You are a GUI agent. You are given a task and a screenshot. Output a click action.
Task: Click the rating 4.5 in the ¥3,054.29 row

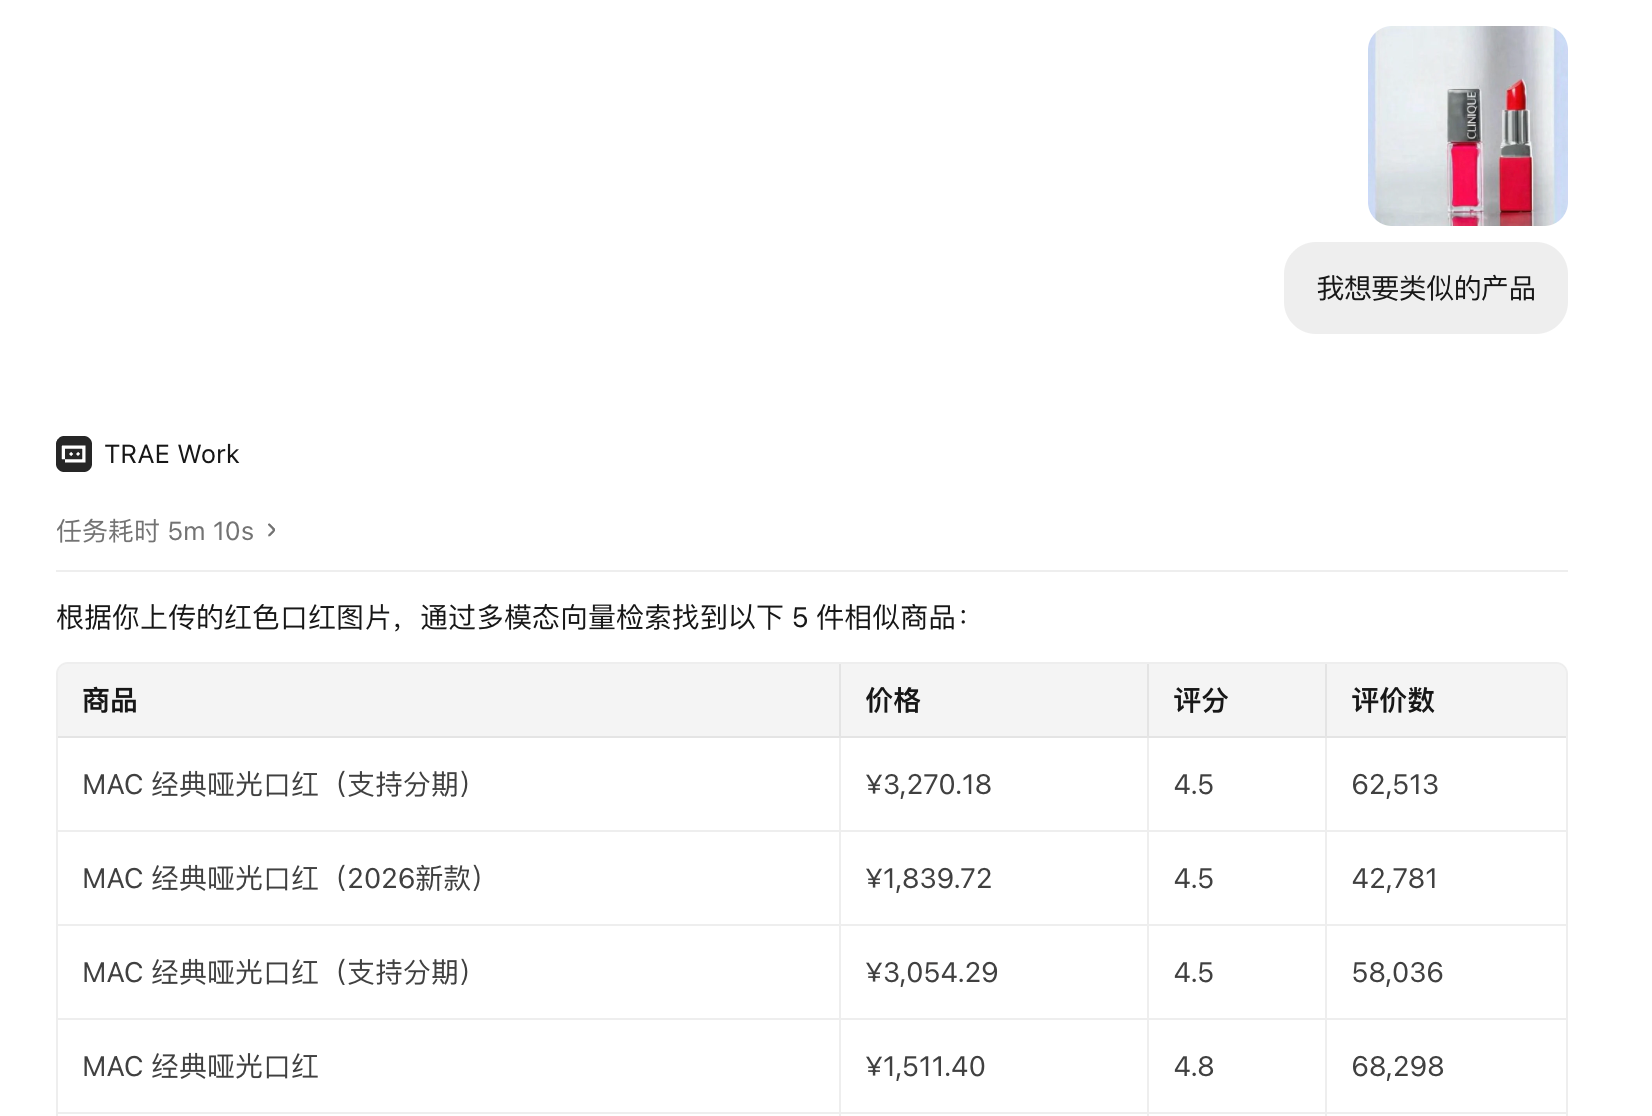[1194, 972]
